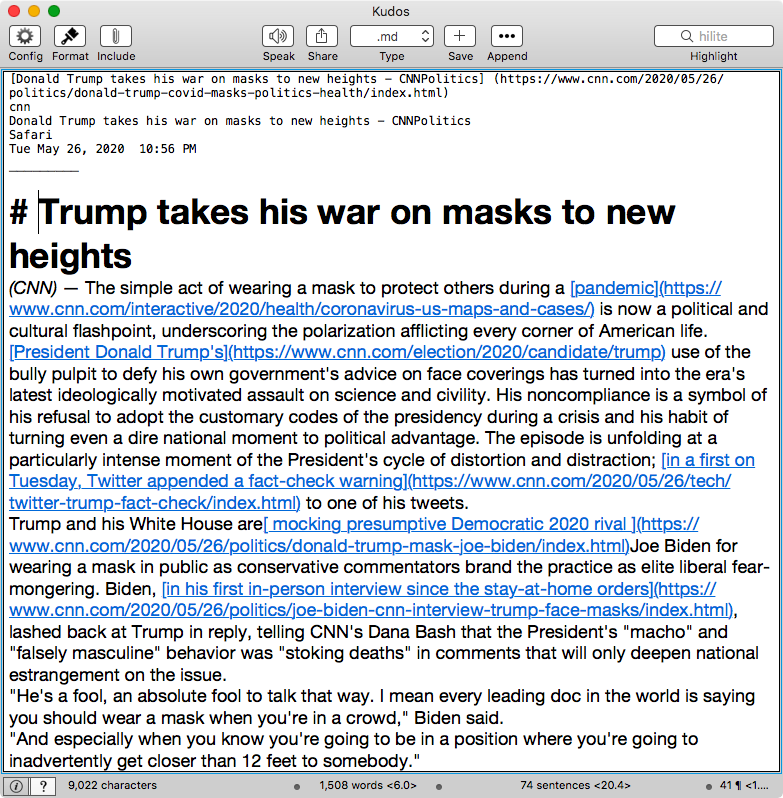Click the Save plus button
This screenshot has height=798, width=783.
(460, 36)
